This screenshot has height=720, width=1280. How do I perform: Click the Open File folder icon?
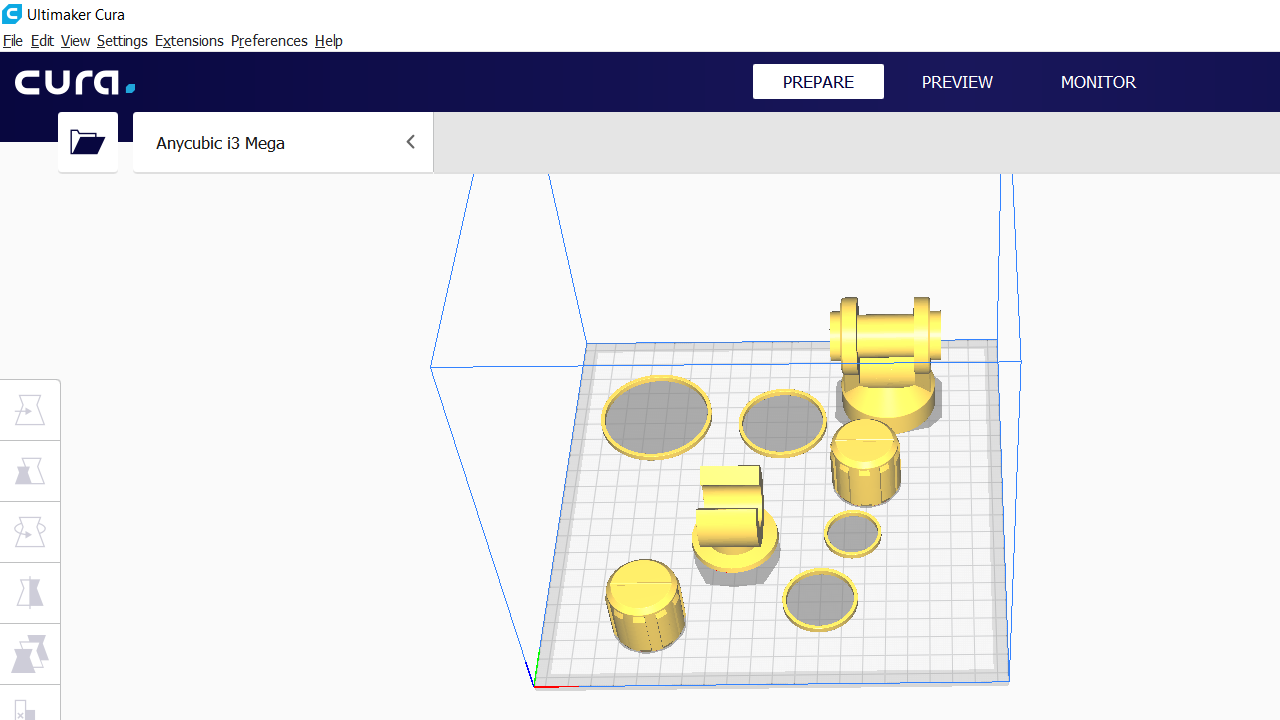click(x=88, y=142)
